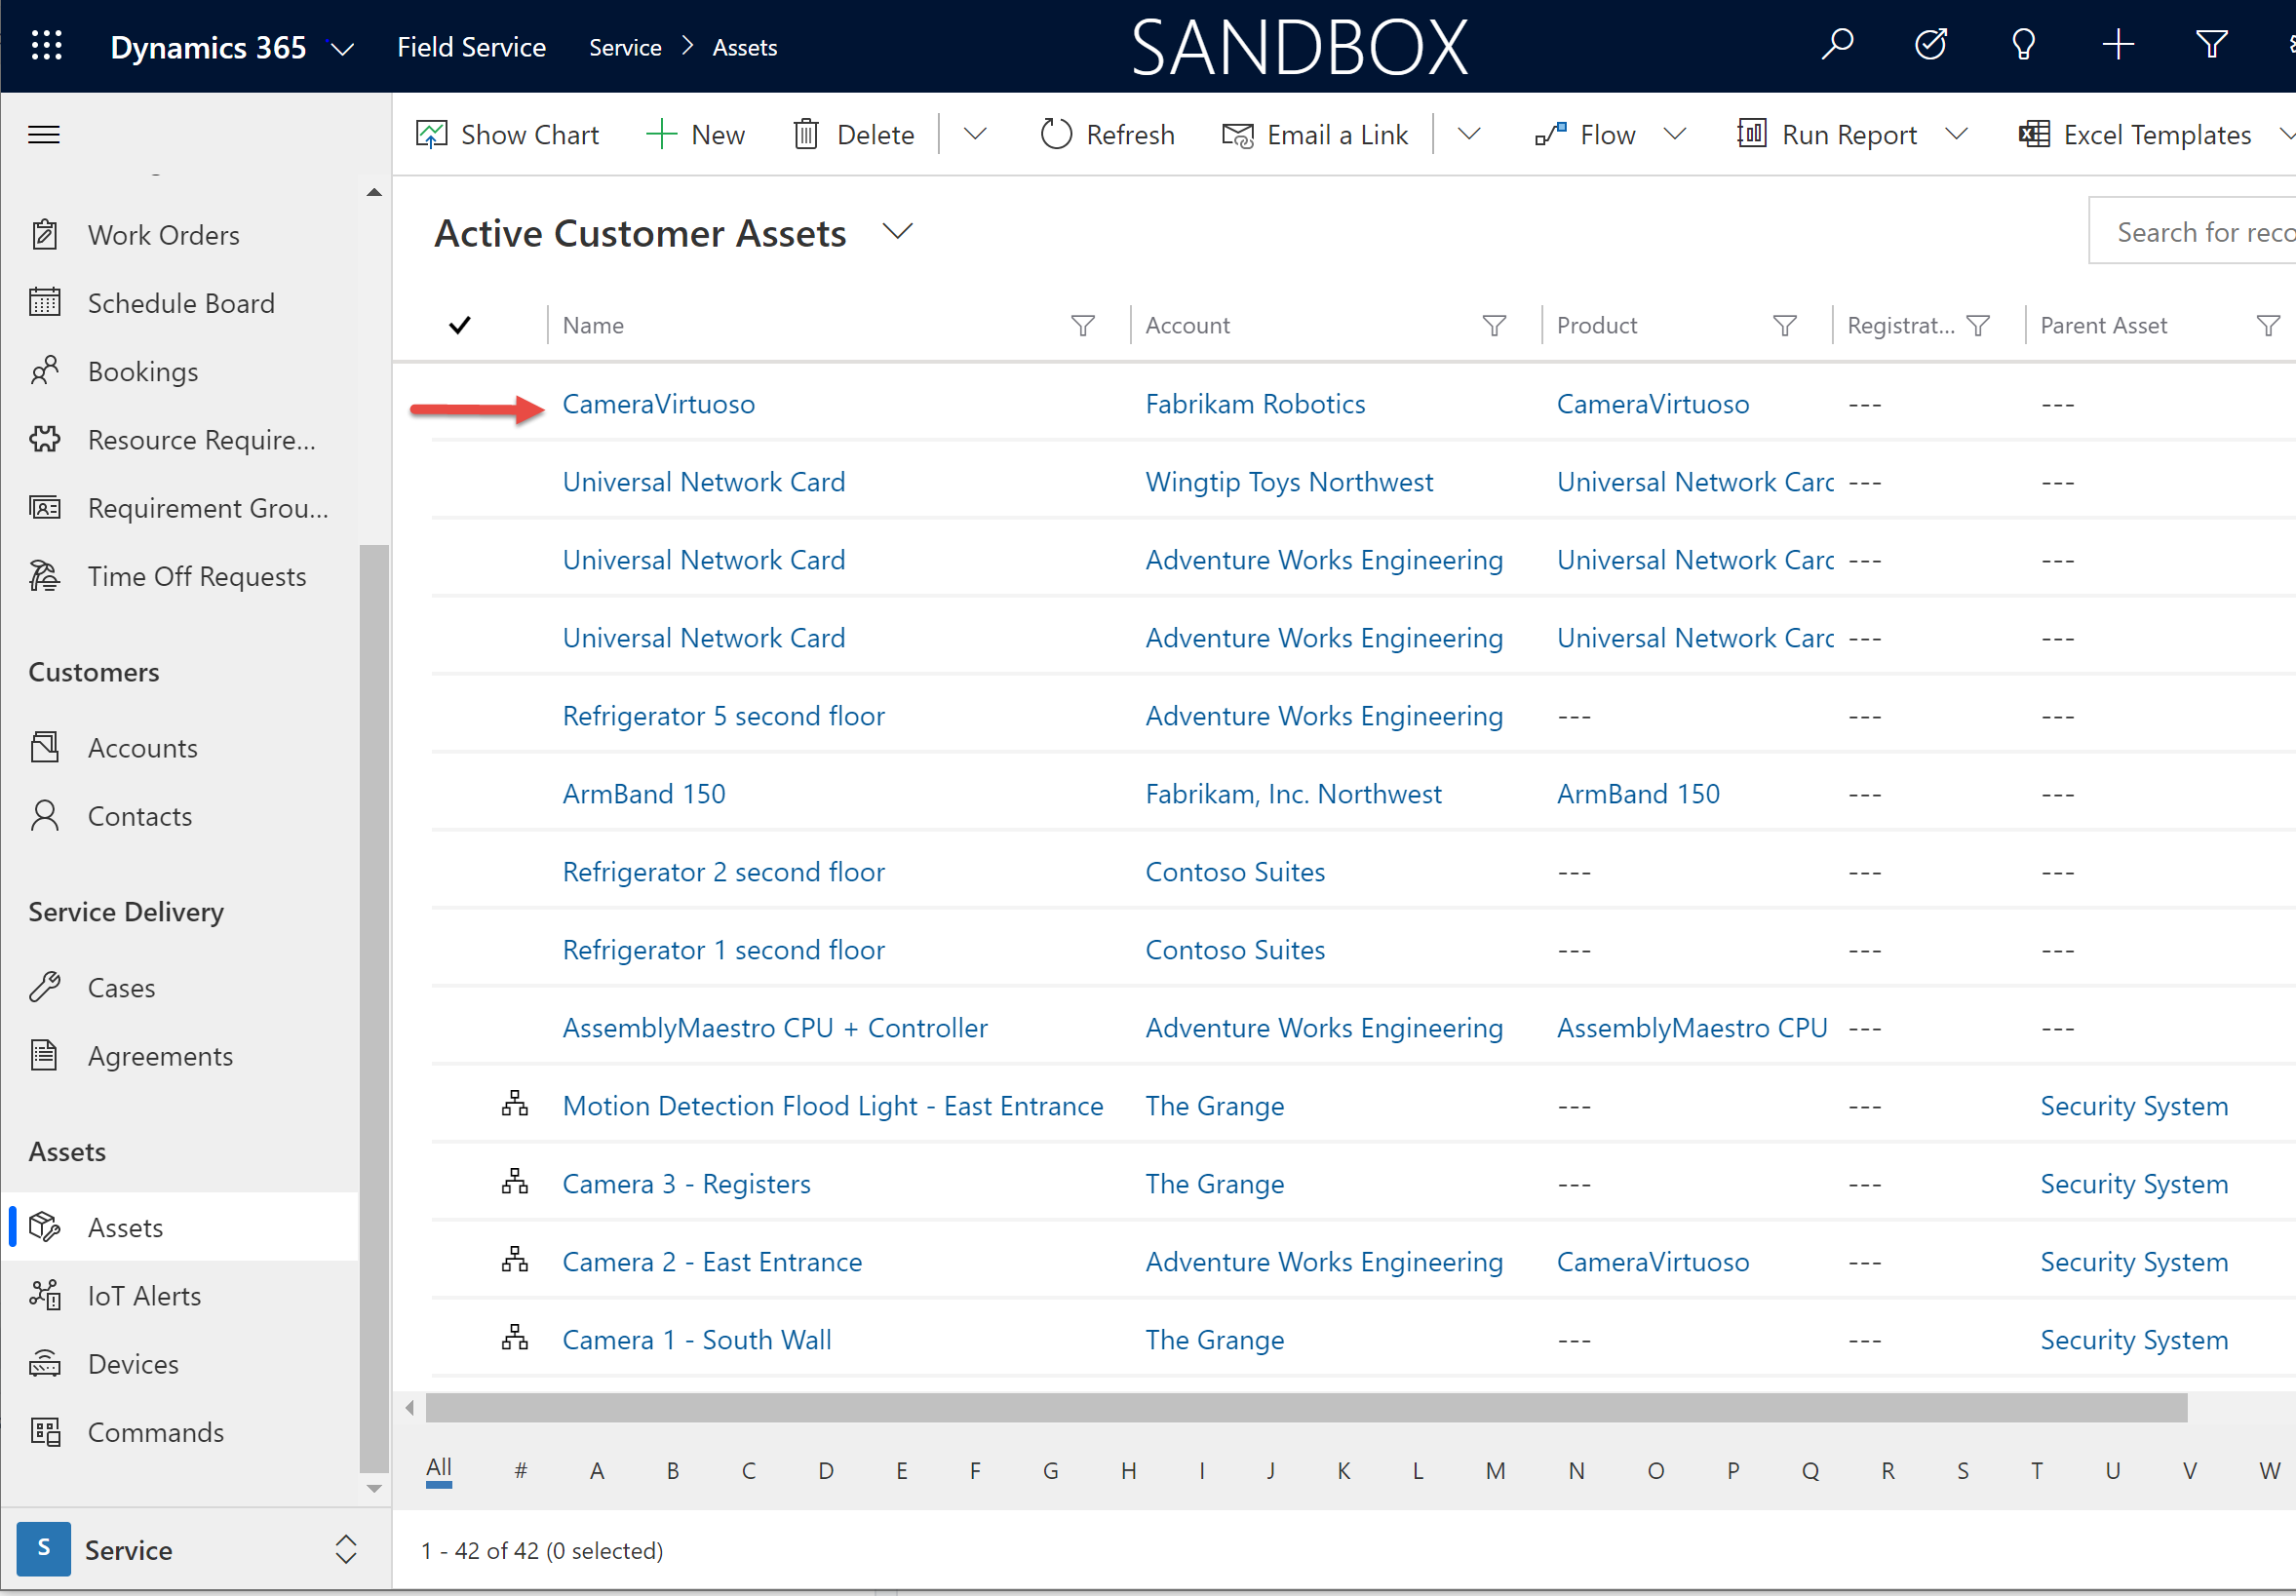
Task: Filter the Parent Asset column with funnel icon
Action: [x=2268, y=326]
